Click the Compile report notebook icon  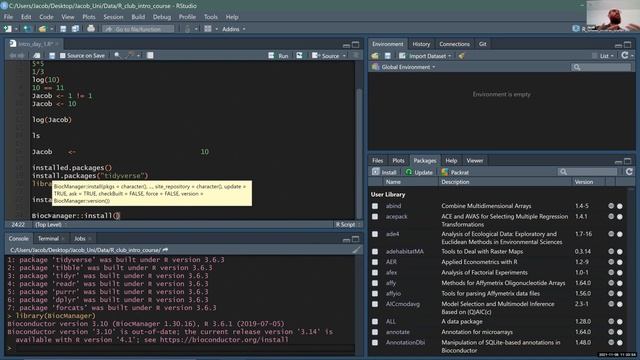click(150, 55)
